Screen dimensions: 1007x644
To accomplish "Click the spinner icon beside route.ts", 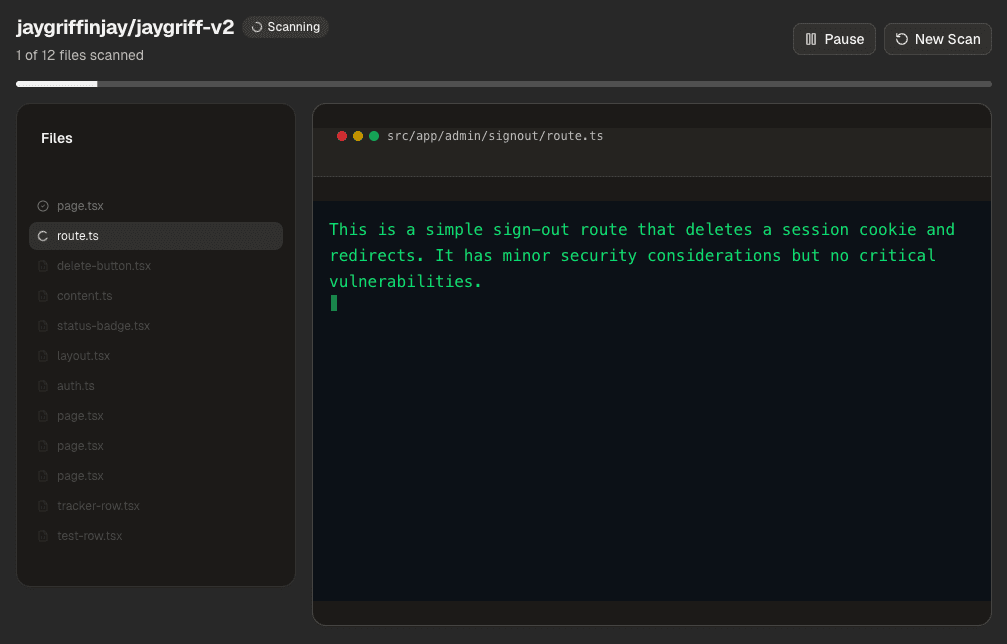I will click(x=43, y=236).
